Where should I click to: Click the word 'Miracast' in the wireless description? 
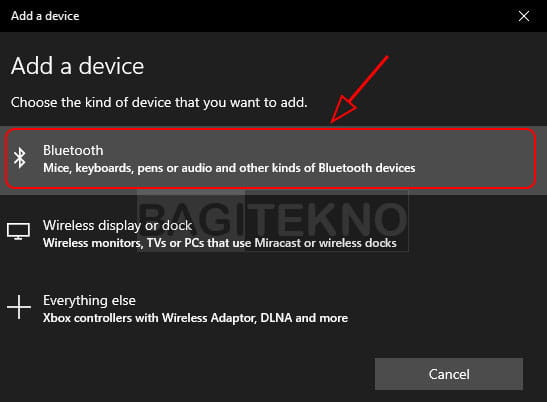pyautogui.click(x=277, y=243)
